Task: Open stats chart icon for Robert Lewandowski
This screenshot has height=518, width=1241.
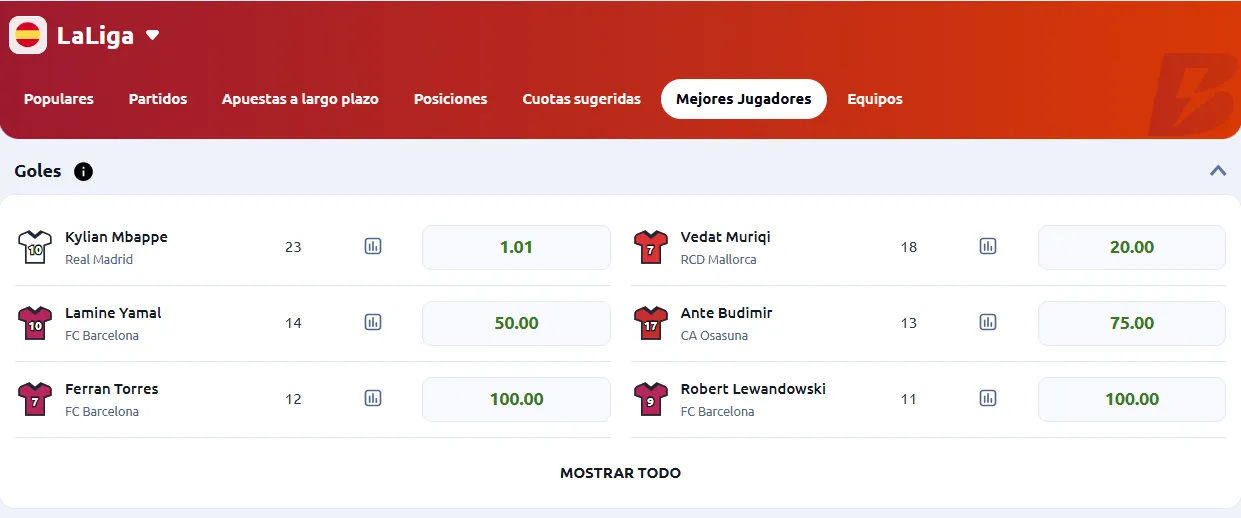Action: click(988, 398)
